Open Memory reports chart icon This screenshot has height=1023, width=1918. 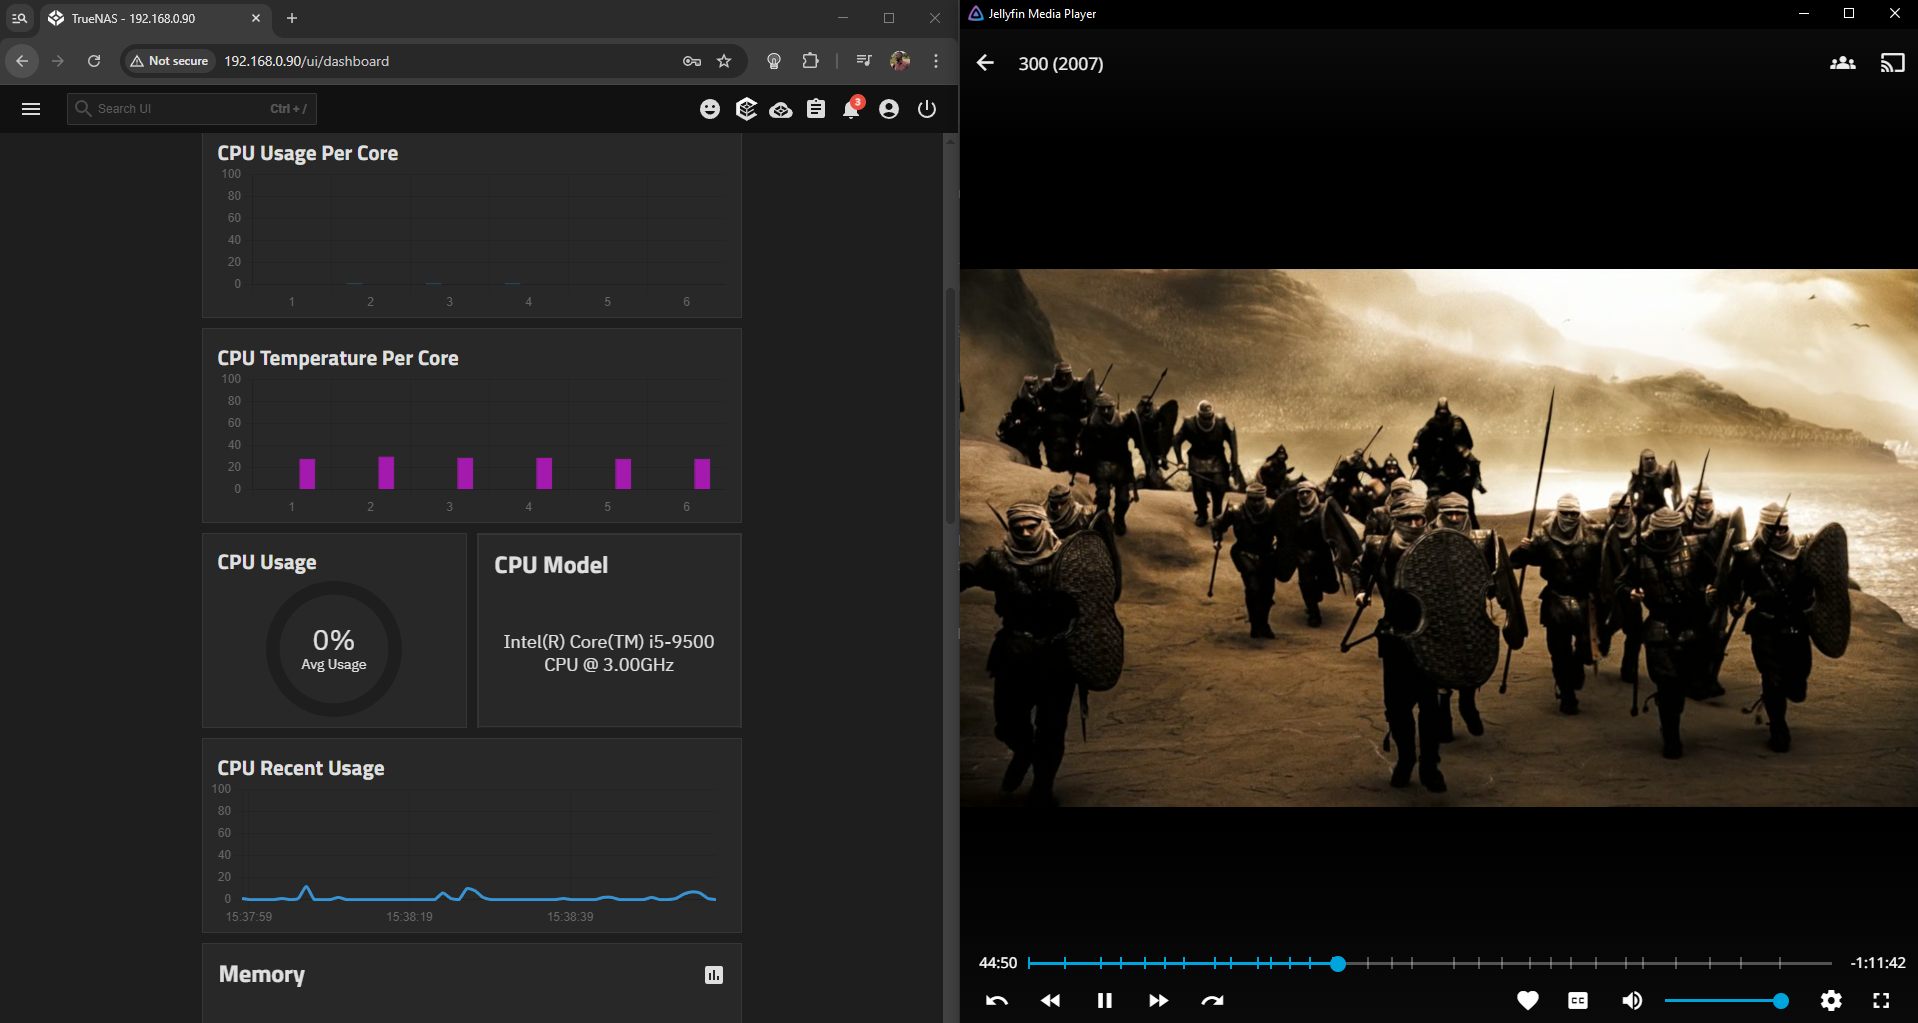(714, 975)
